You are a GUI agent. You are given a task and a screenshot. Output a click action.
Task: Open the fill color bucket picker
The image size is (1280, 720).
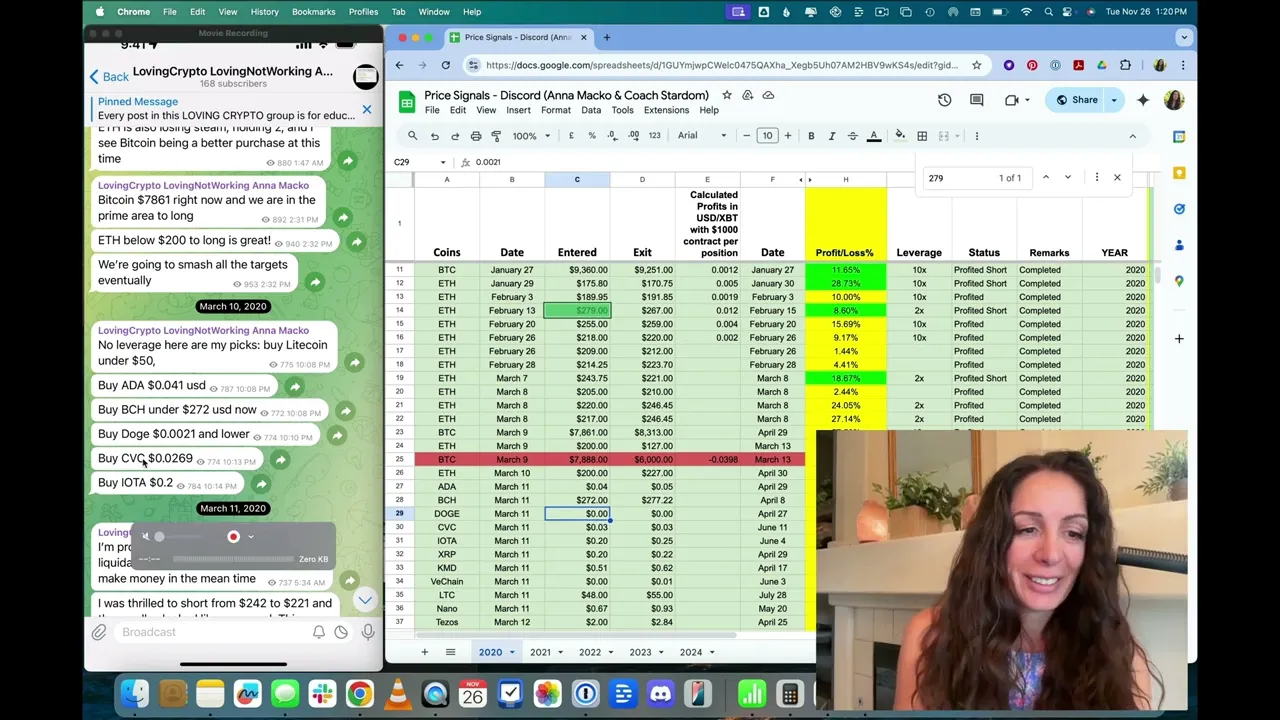pos(900,136)
